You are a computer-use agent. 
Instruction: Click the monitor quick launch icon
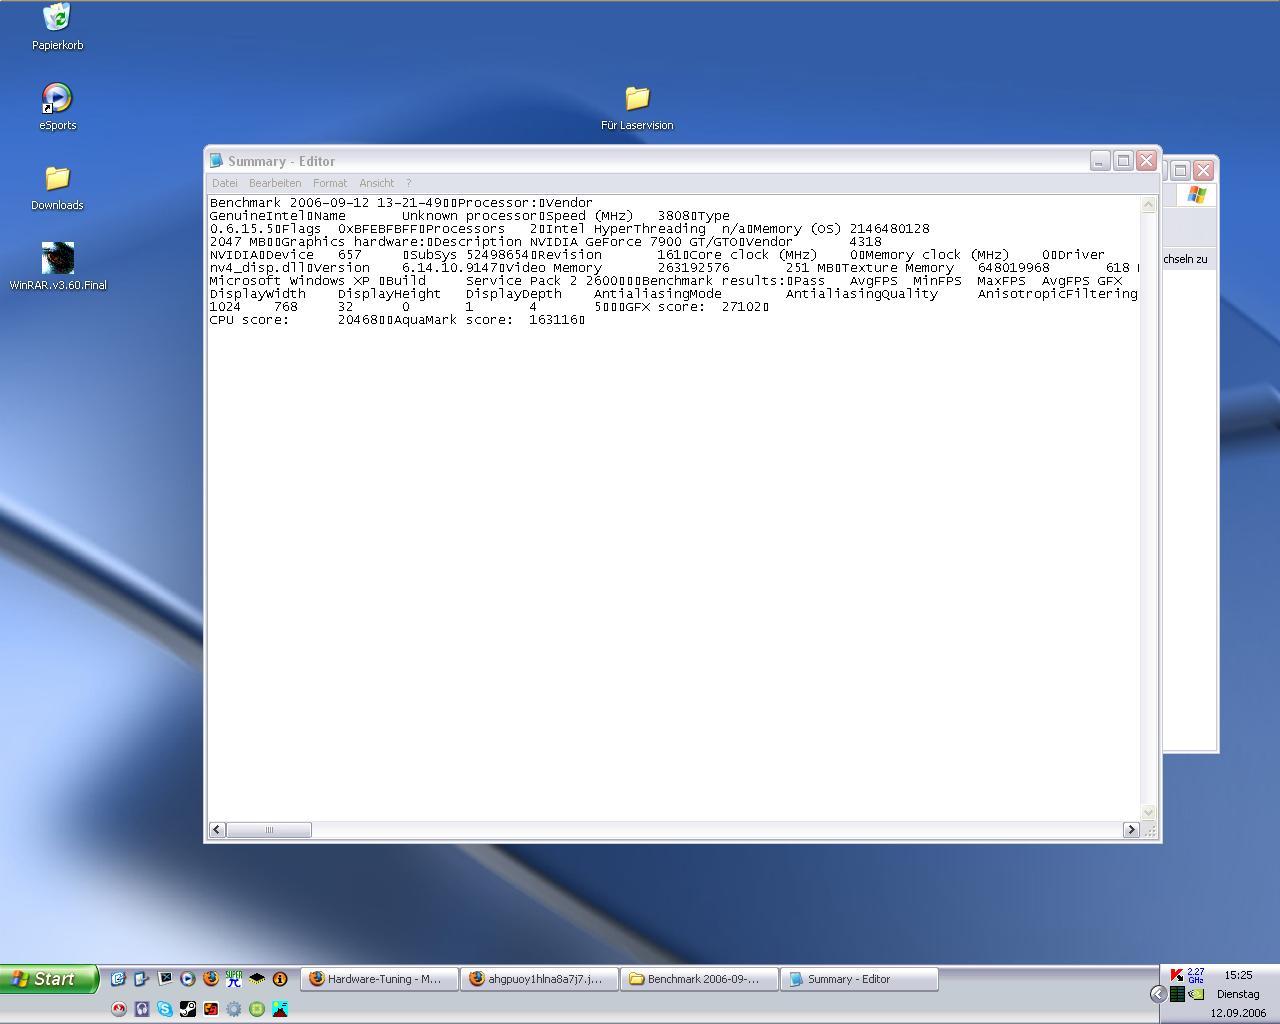[165, 978]
